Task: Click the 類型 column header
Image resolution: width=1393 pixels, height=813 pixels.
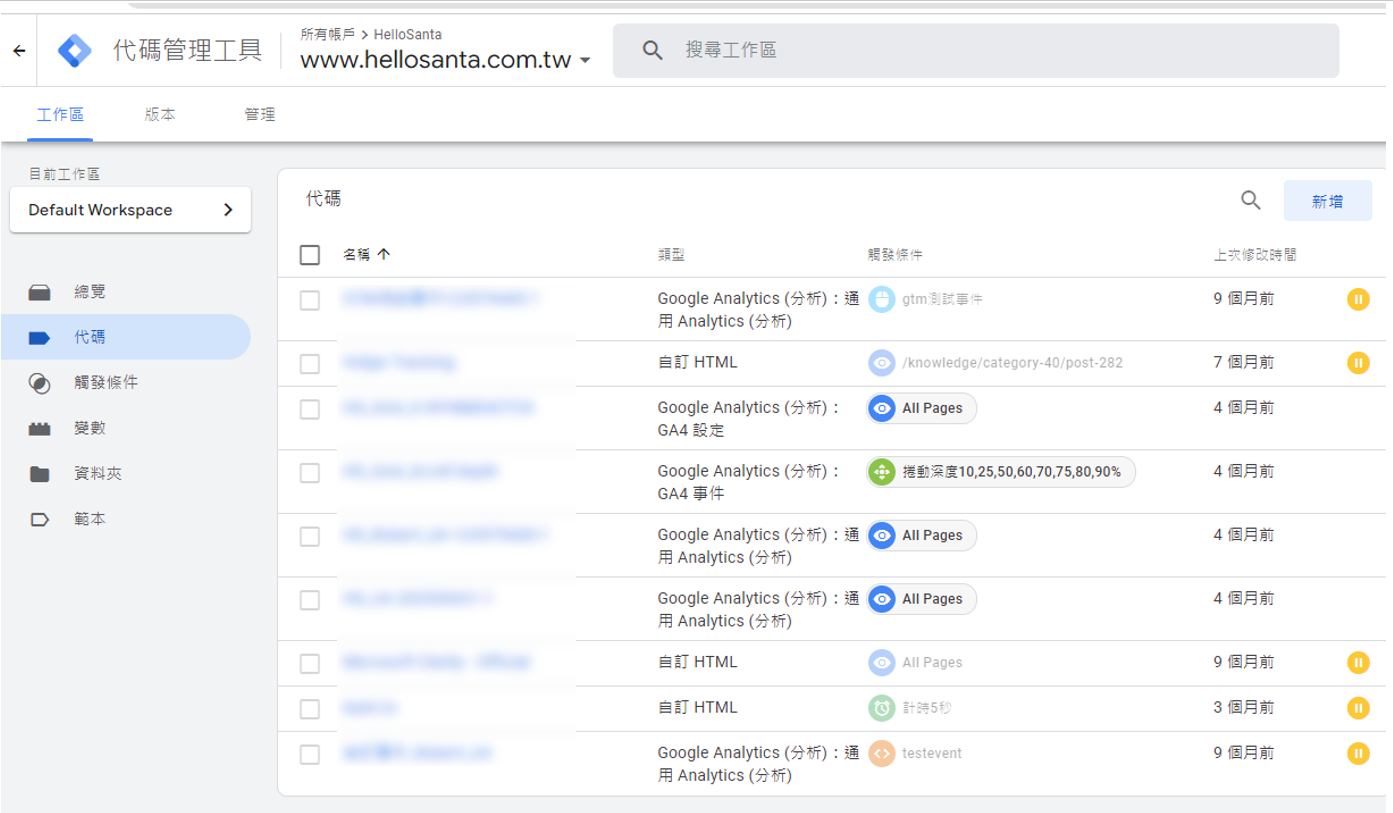Action: tap(671, 255)
